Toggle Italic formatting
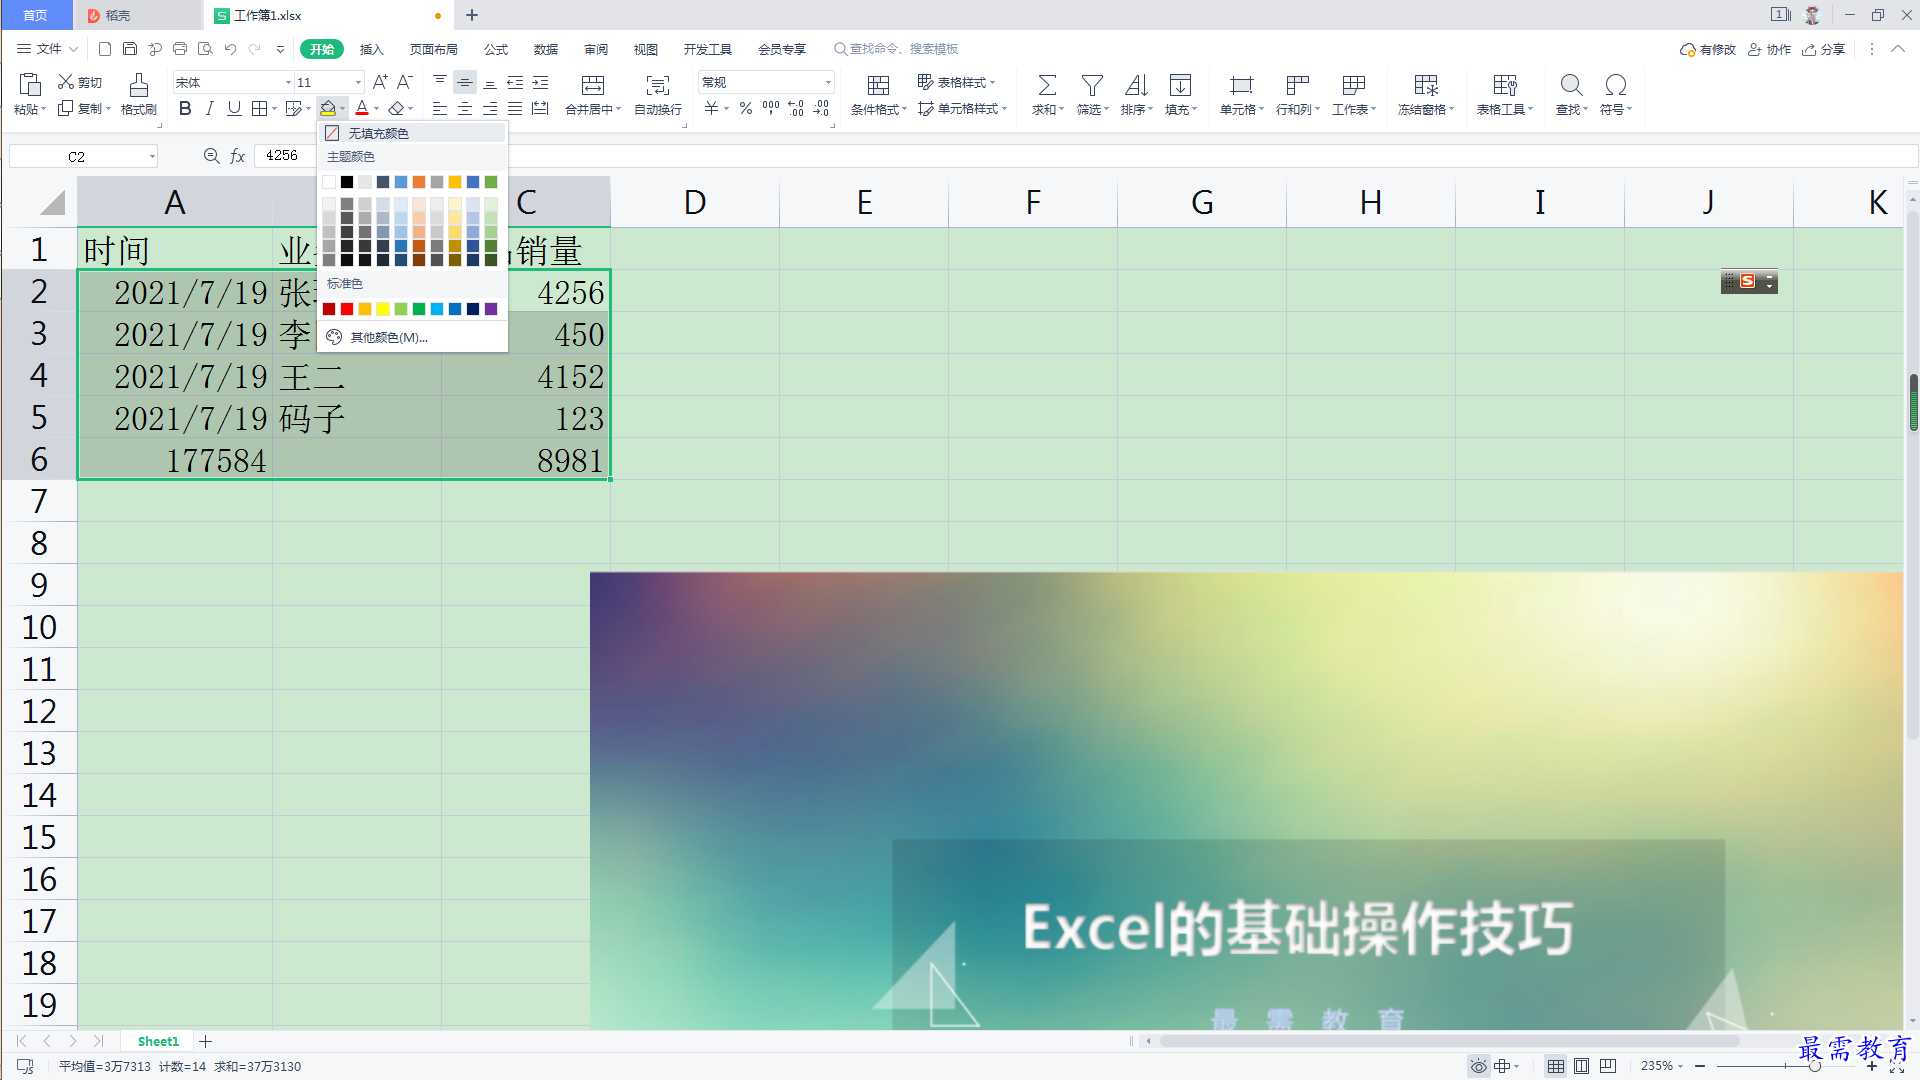The width and height of the screenshot is (1920, 1080). (209, 108)
